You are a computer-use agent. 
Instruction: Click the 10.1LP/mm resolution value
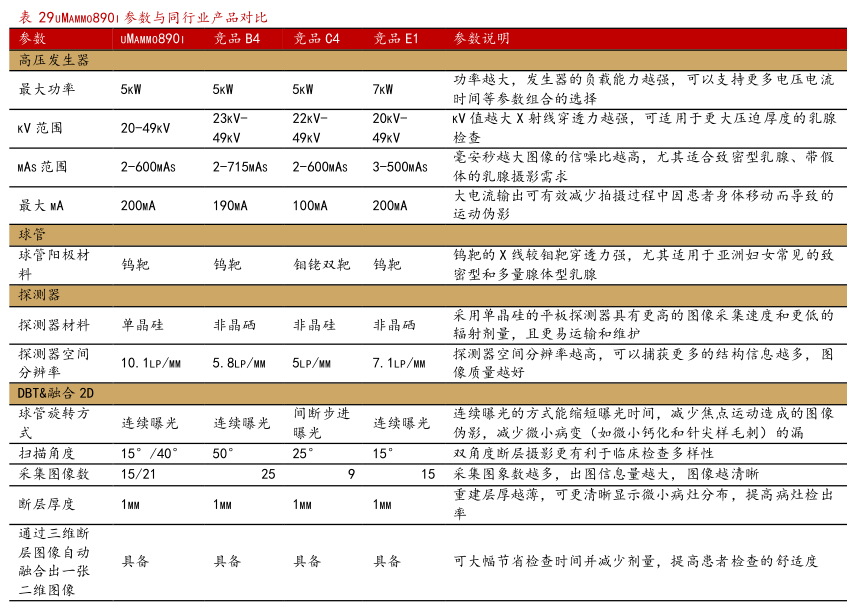coord(150,363)
